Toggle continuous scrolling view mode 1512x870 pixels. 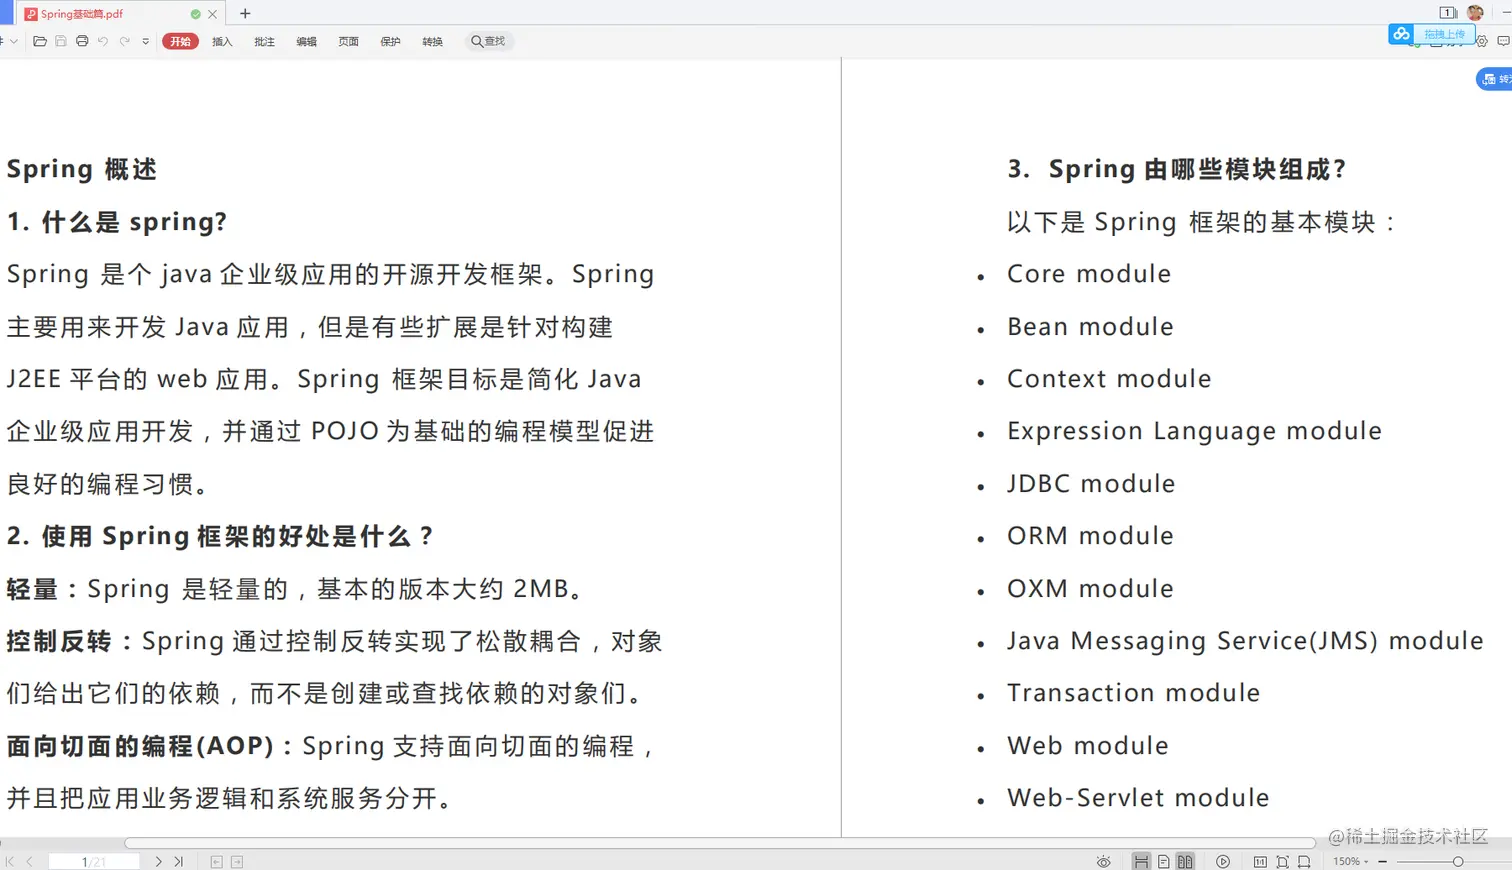pyautogui.click(x=1141, y=861)
